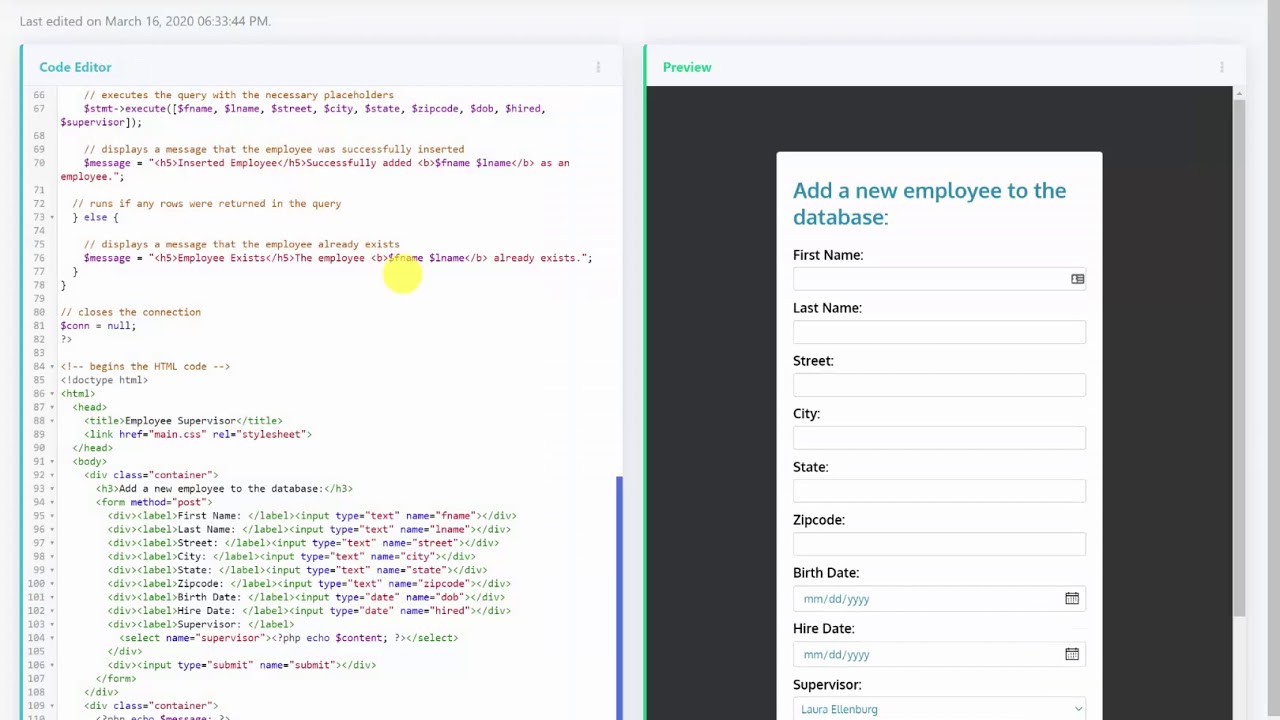Click the 'Street:' label in preview
The width and height of the screenshot is (1280, 720).
coord(813,361)
